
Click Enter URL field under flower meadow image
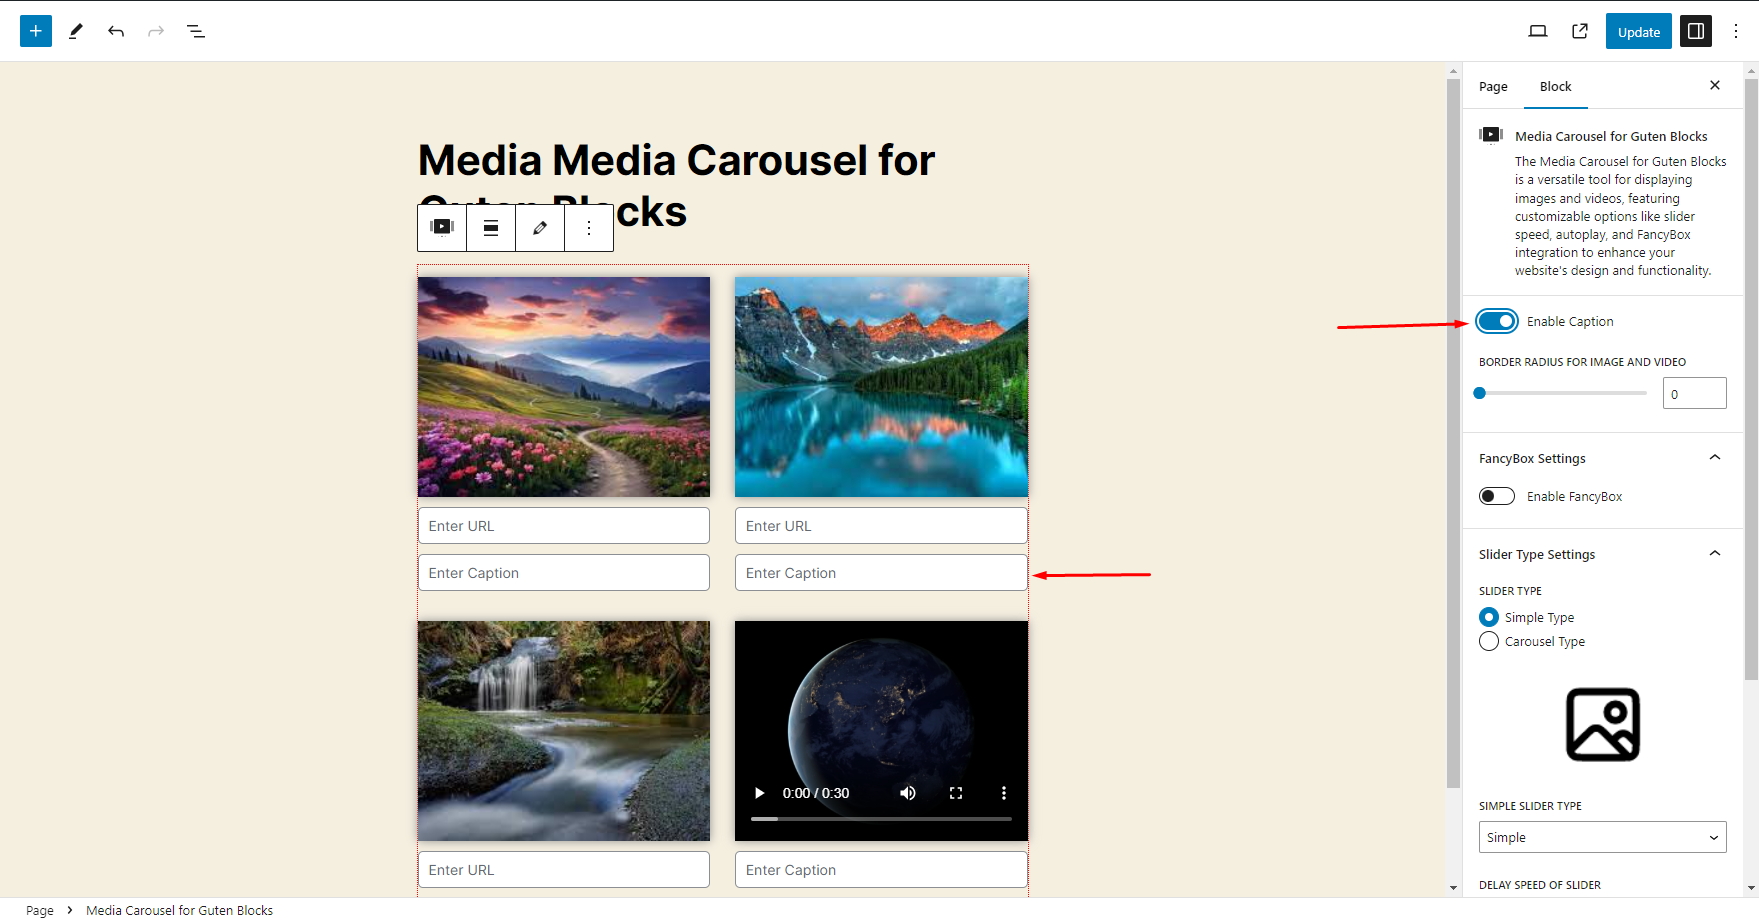(x=564, y=526)
